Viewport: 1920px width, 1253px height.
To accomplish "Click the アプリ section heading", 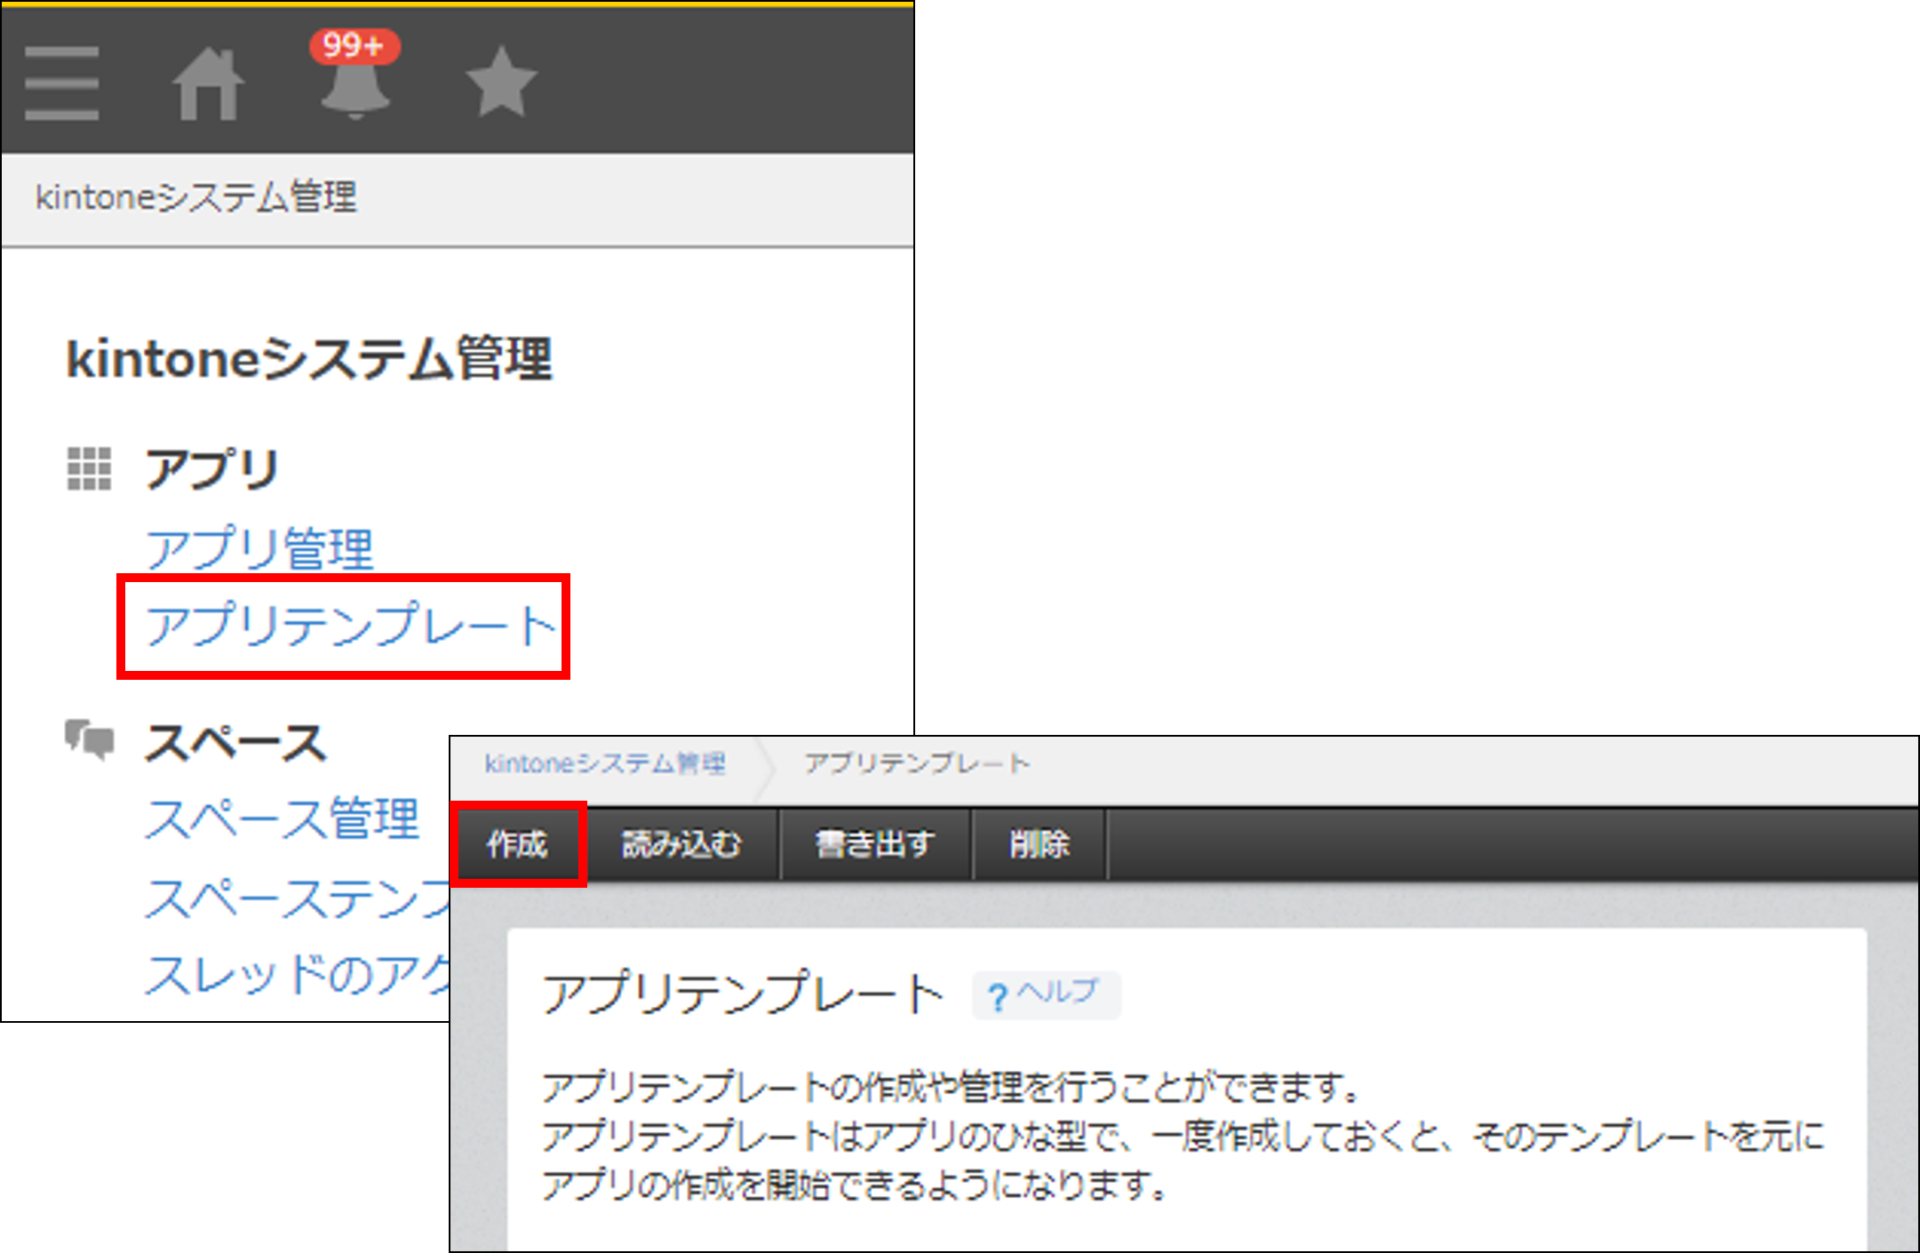I will coord(212,469).
